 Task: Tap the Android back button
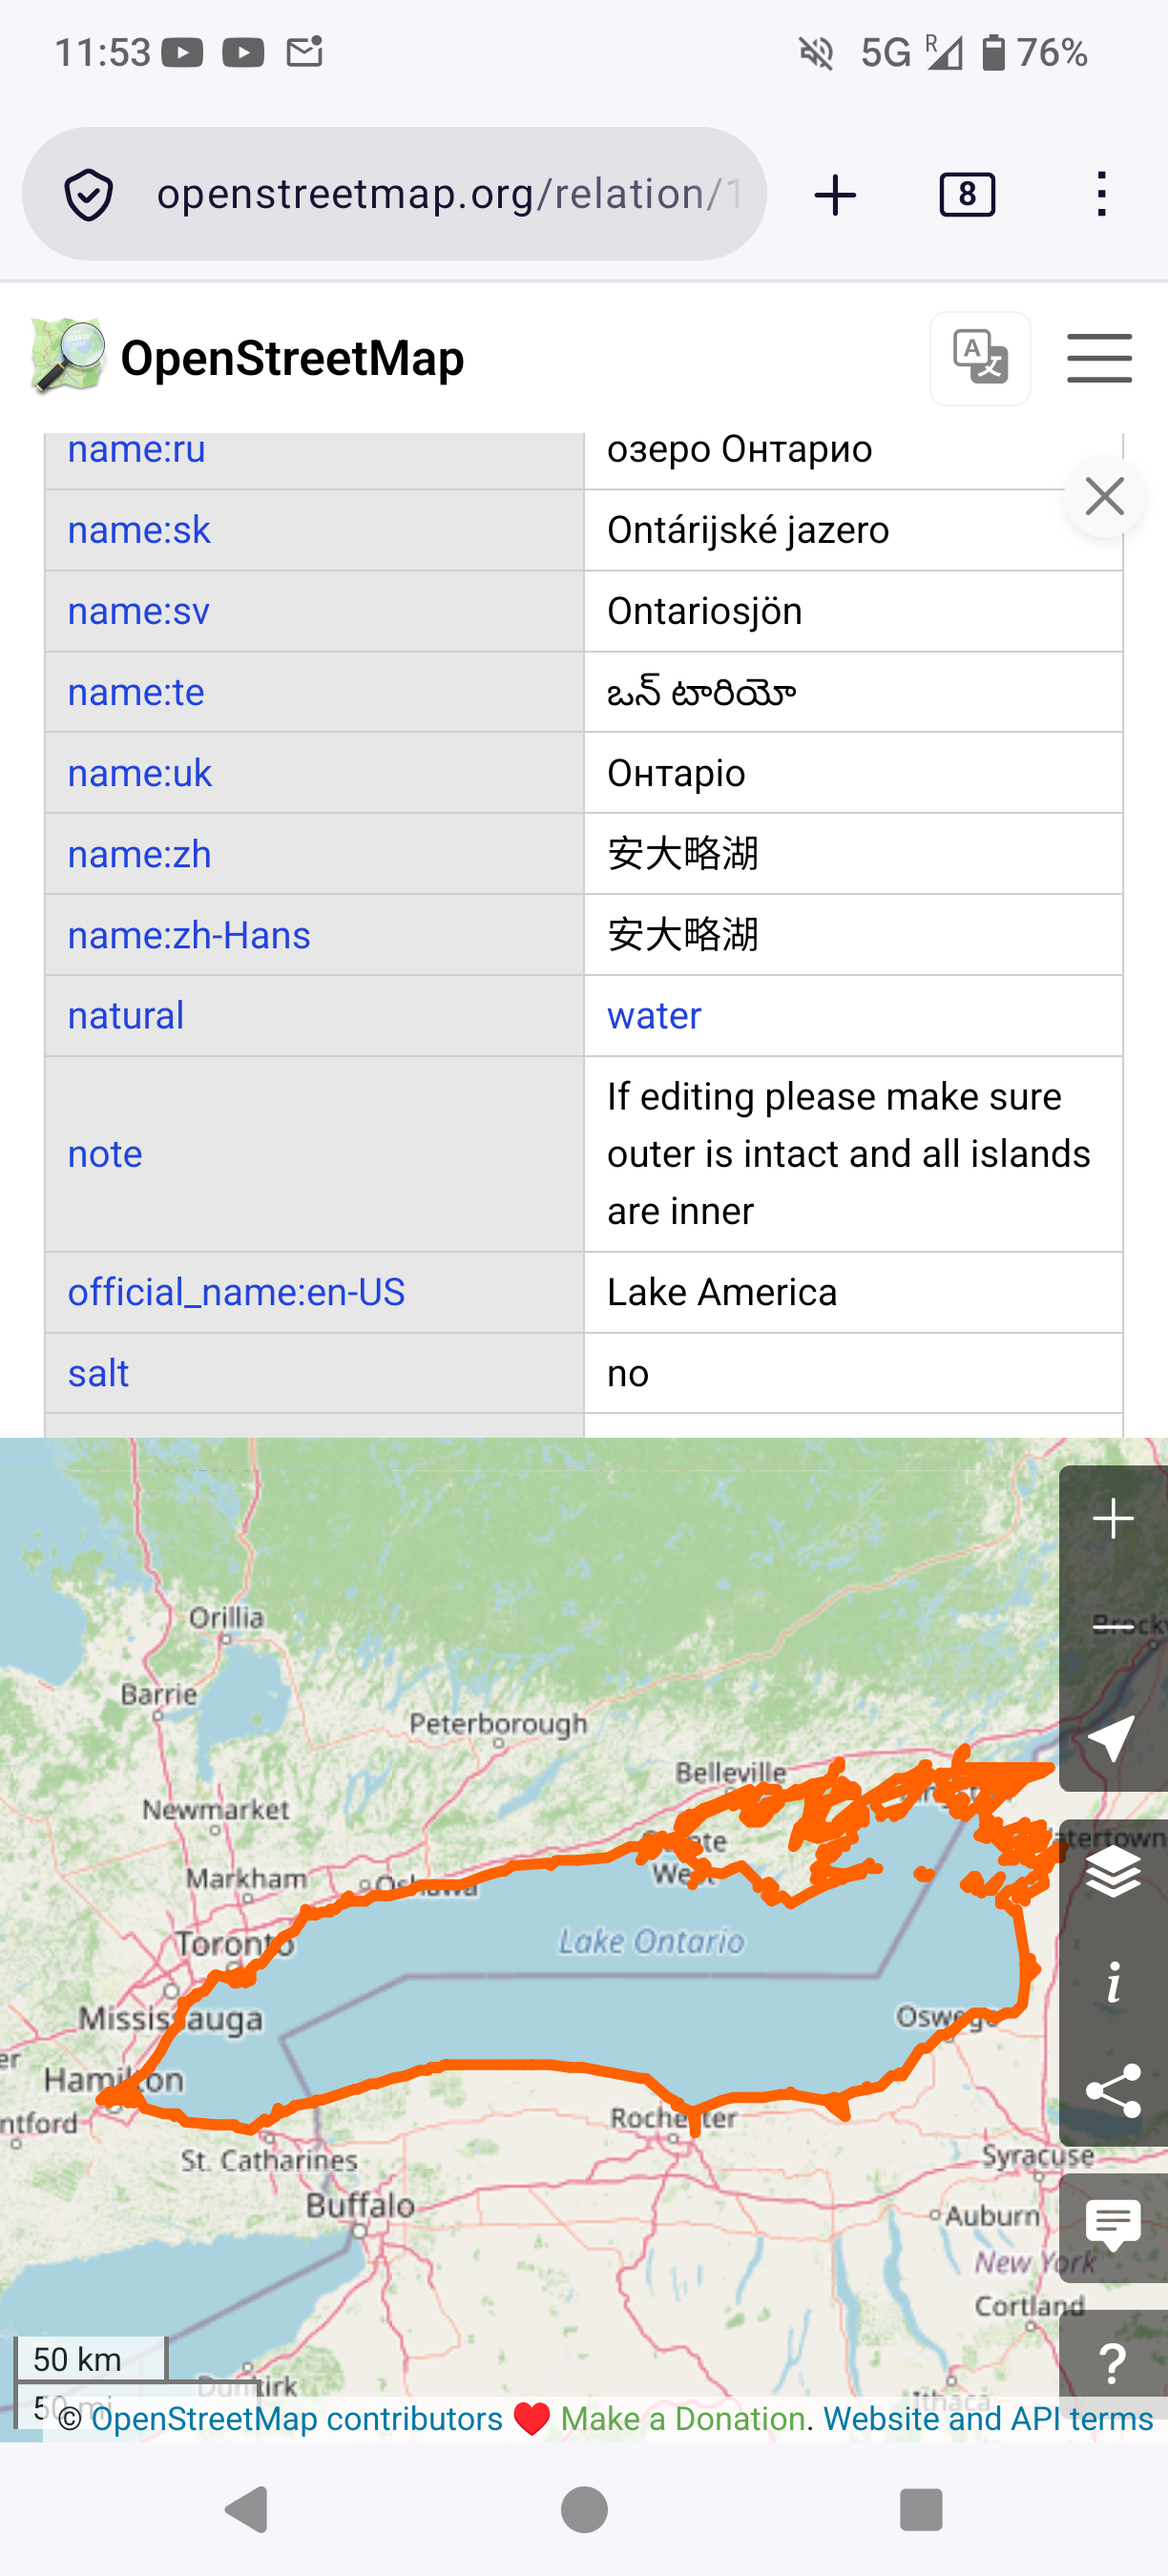pos(248,2509)
